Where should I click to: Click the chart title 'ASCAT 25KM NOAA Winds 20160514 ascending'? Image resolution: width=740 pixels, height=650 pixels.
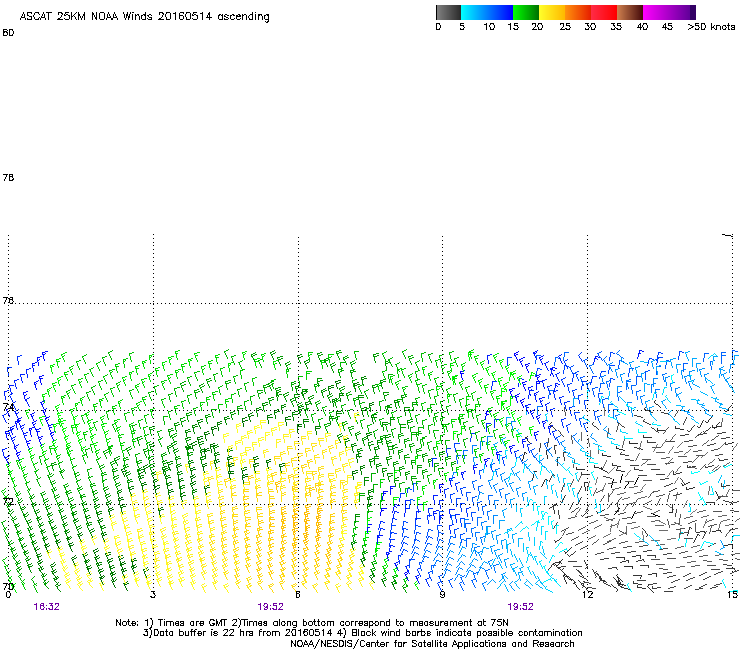[144, 17]
